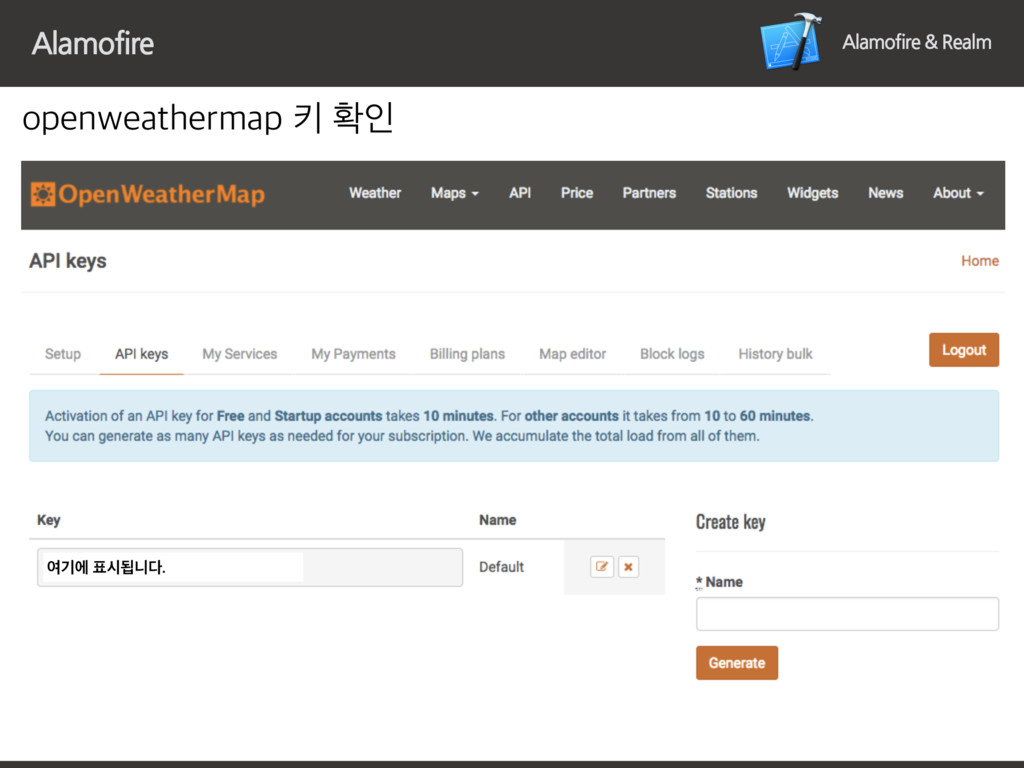The height and width of the screenshot is (768, 1024).
Task: Click the edit icon for Default key
Action: point(601,567)
